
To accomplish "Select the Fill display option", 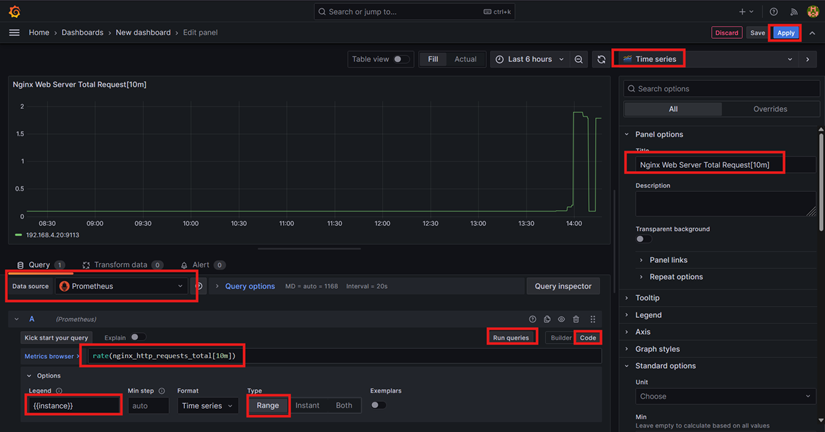I will 433,59.
